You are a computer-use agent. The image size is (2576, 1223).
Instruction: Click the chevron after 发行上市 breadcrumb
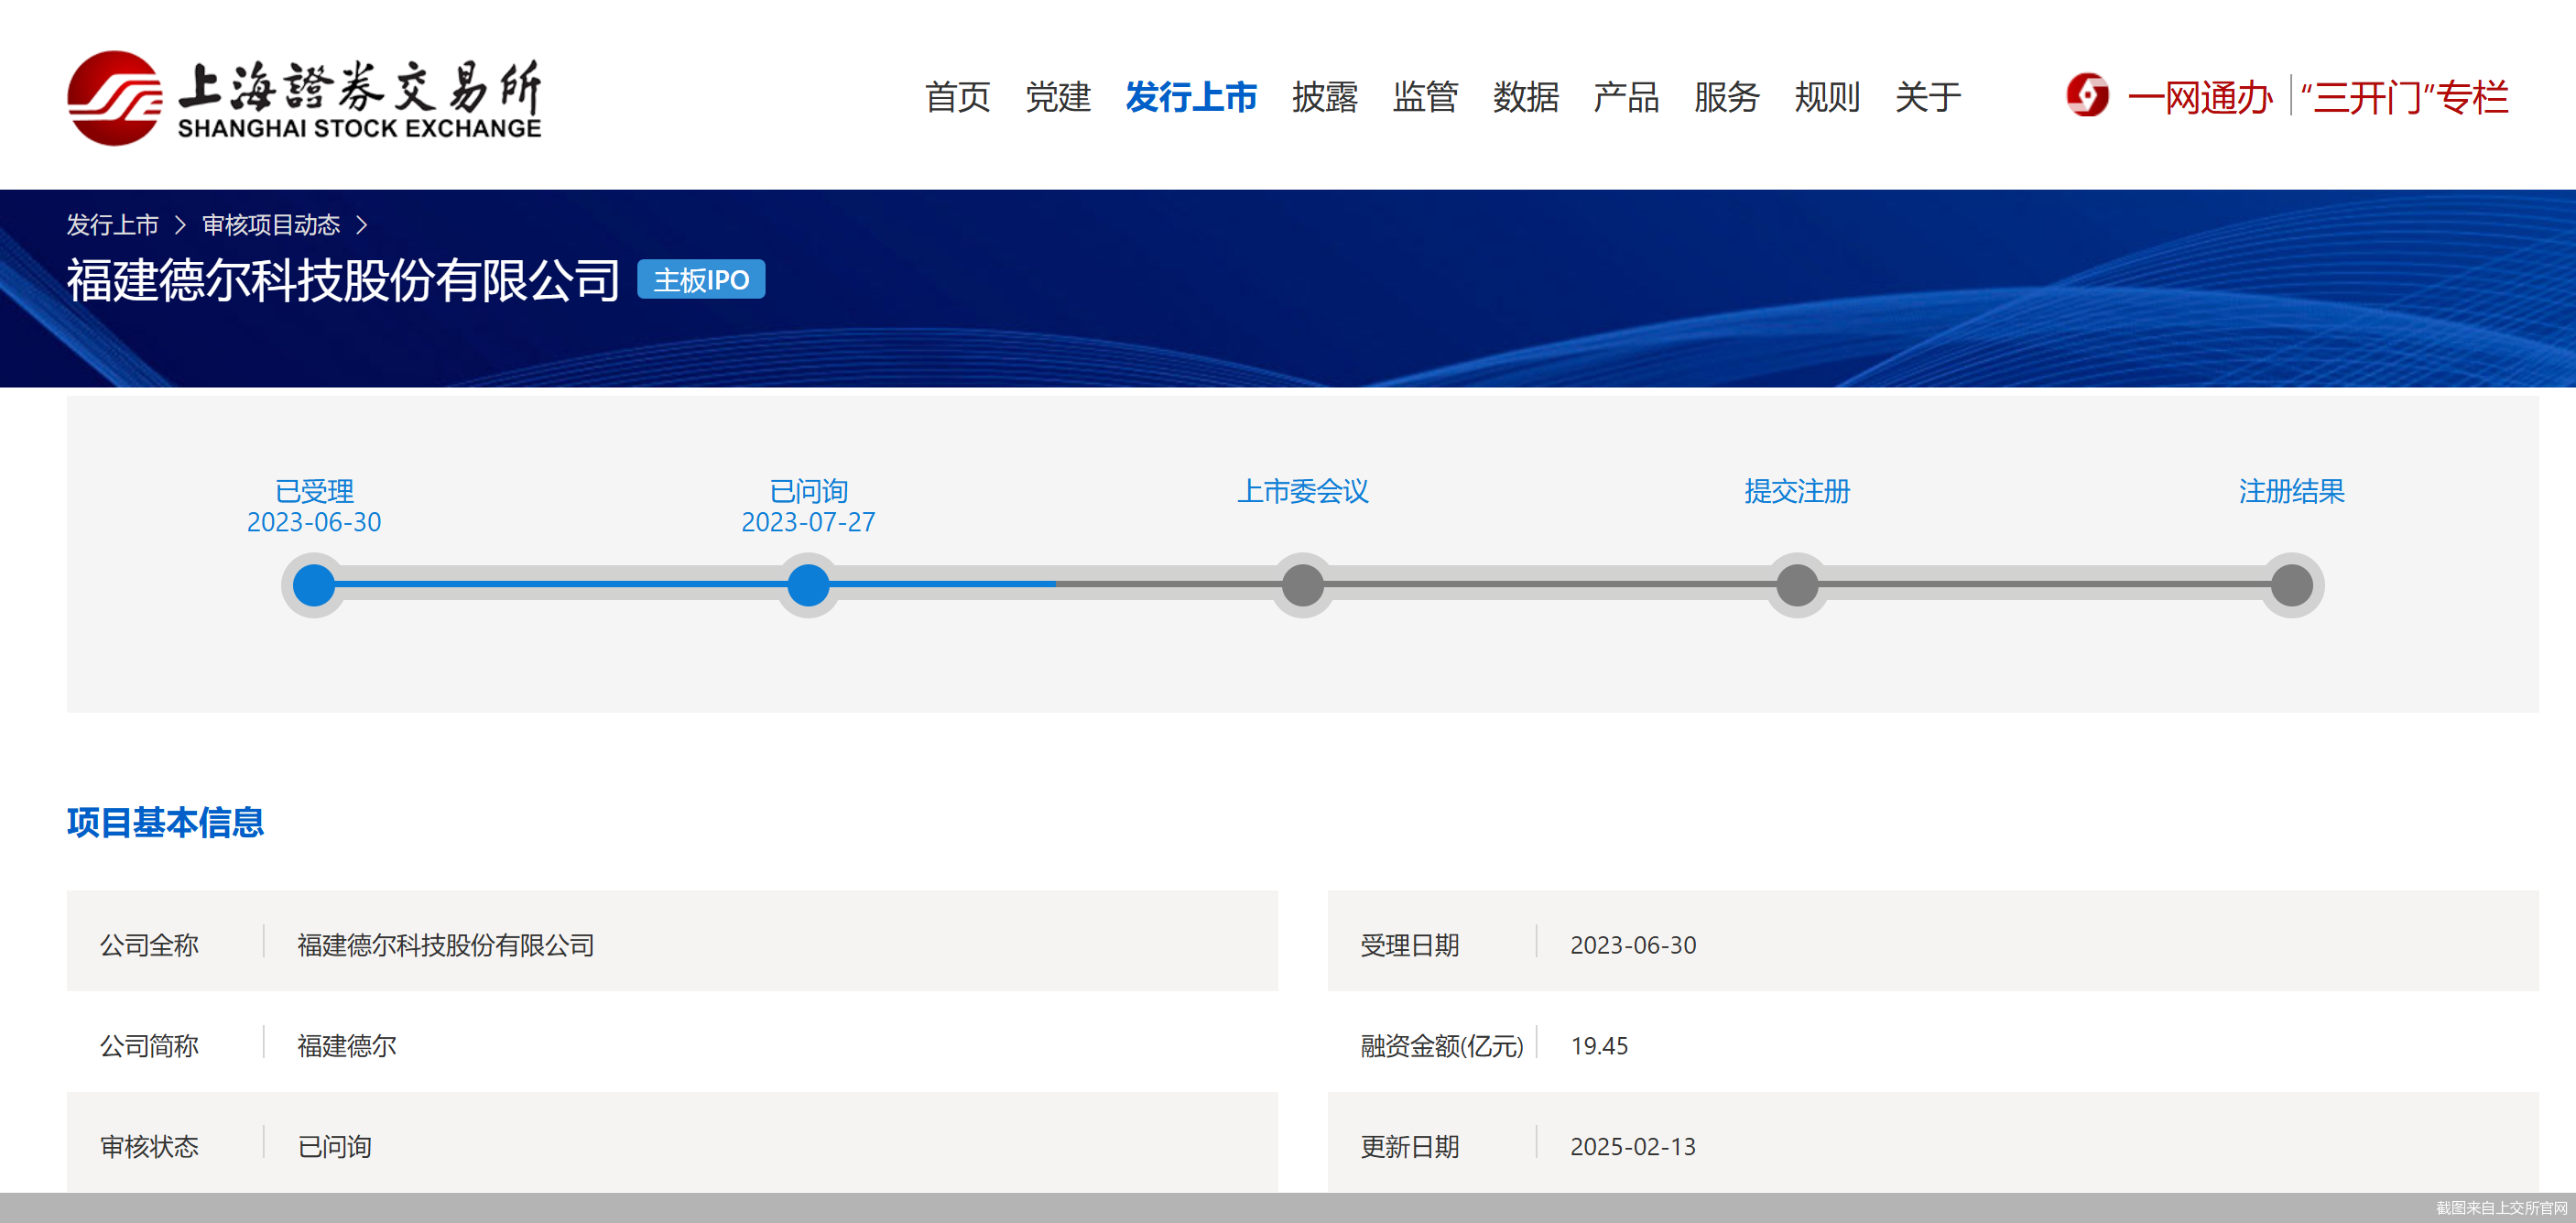click(180, 225)
